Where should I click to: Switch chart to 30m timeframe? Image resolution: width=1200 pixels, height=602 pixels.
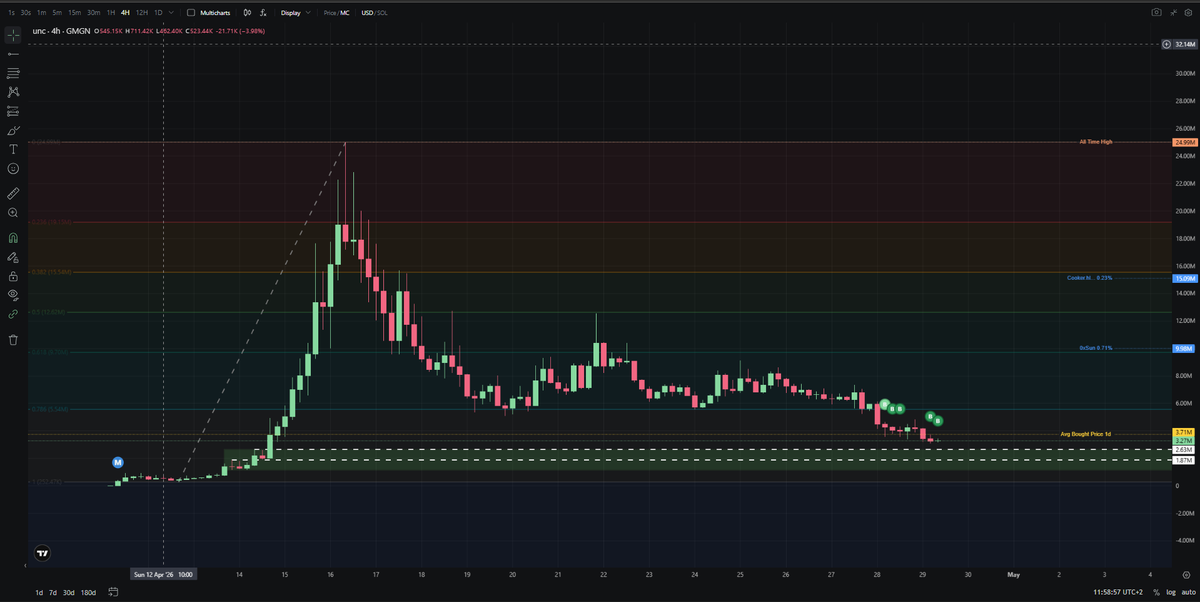pyautogui.click(x=93, y=13)
